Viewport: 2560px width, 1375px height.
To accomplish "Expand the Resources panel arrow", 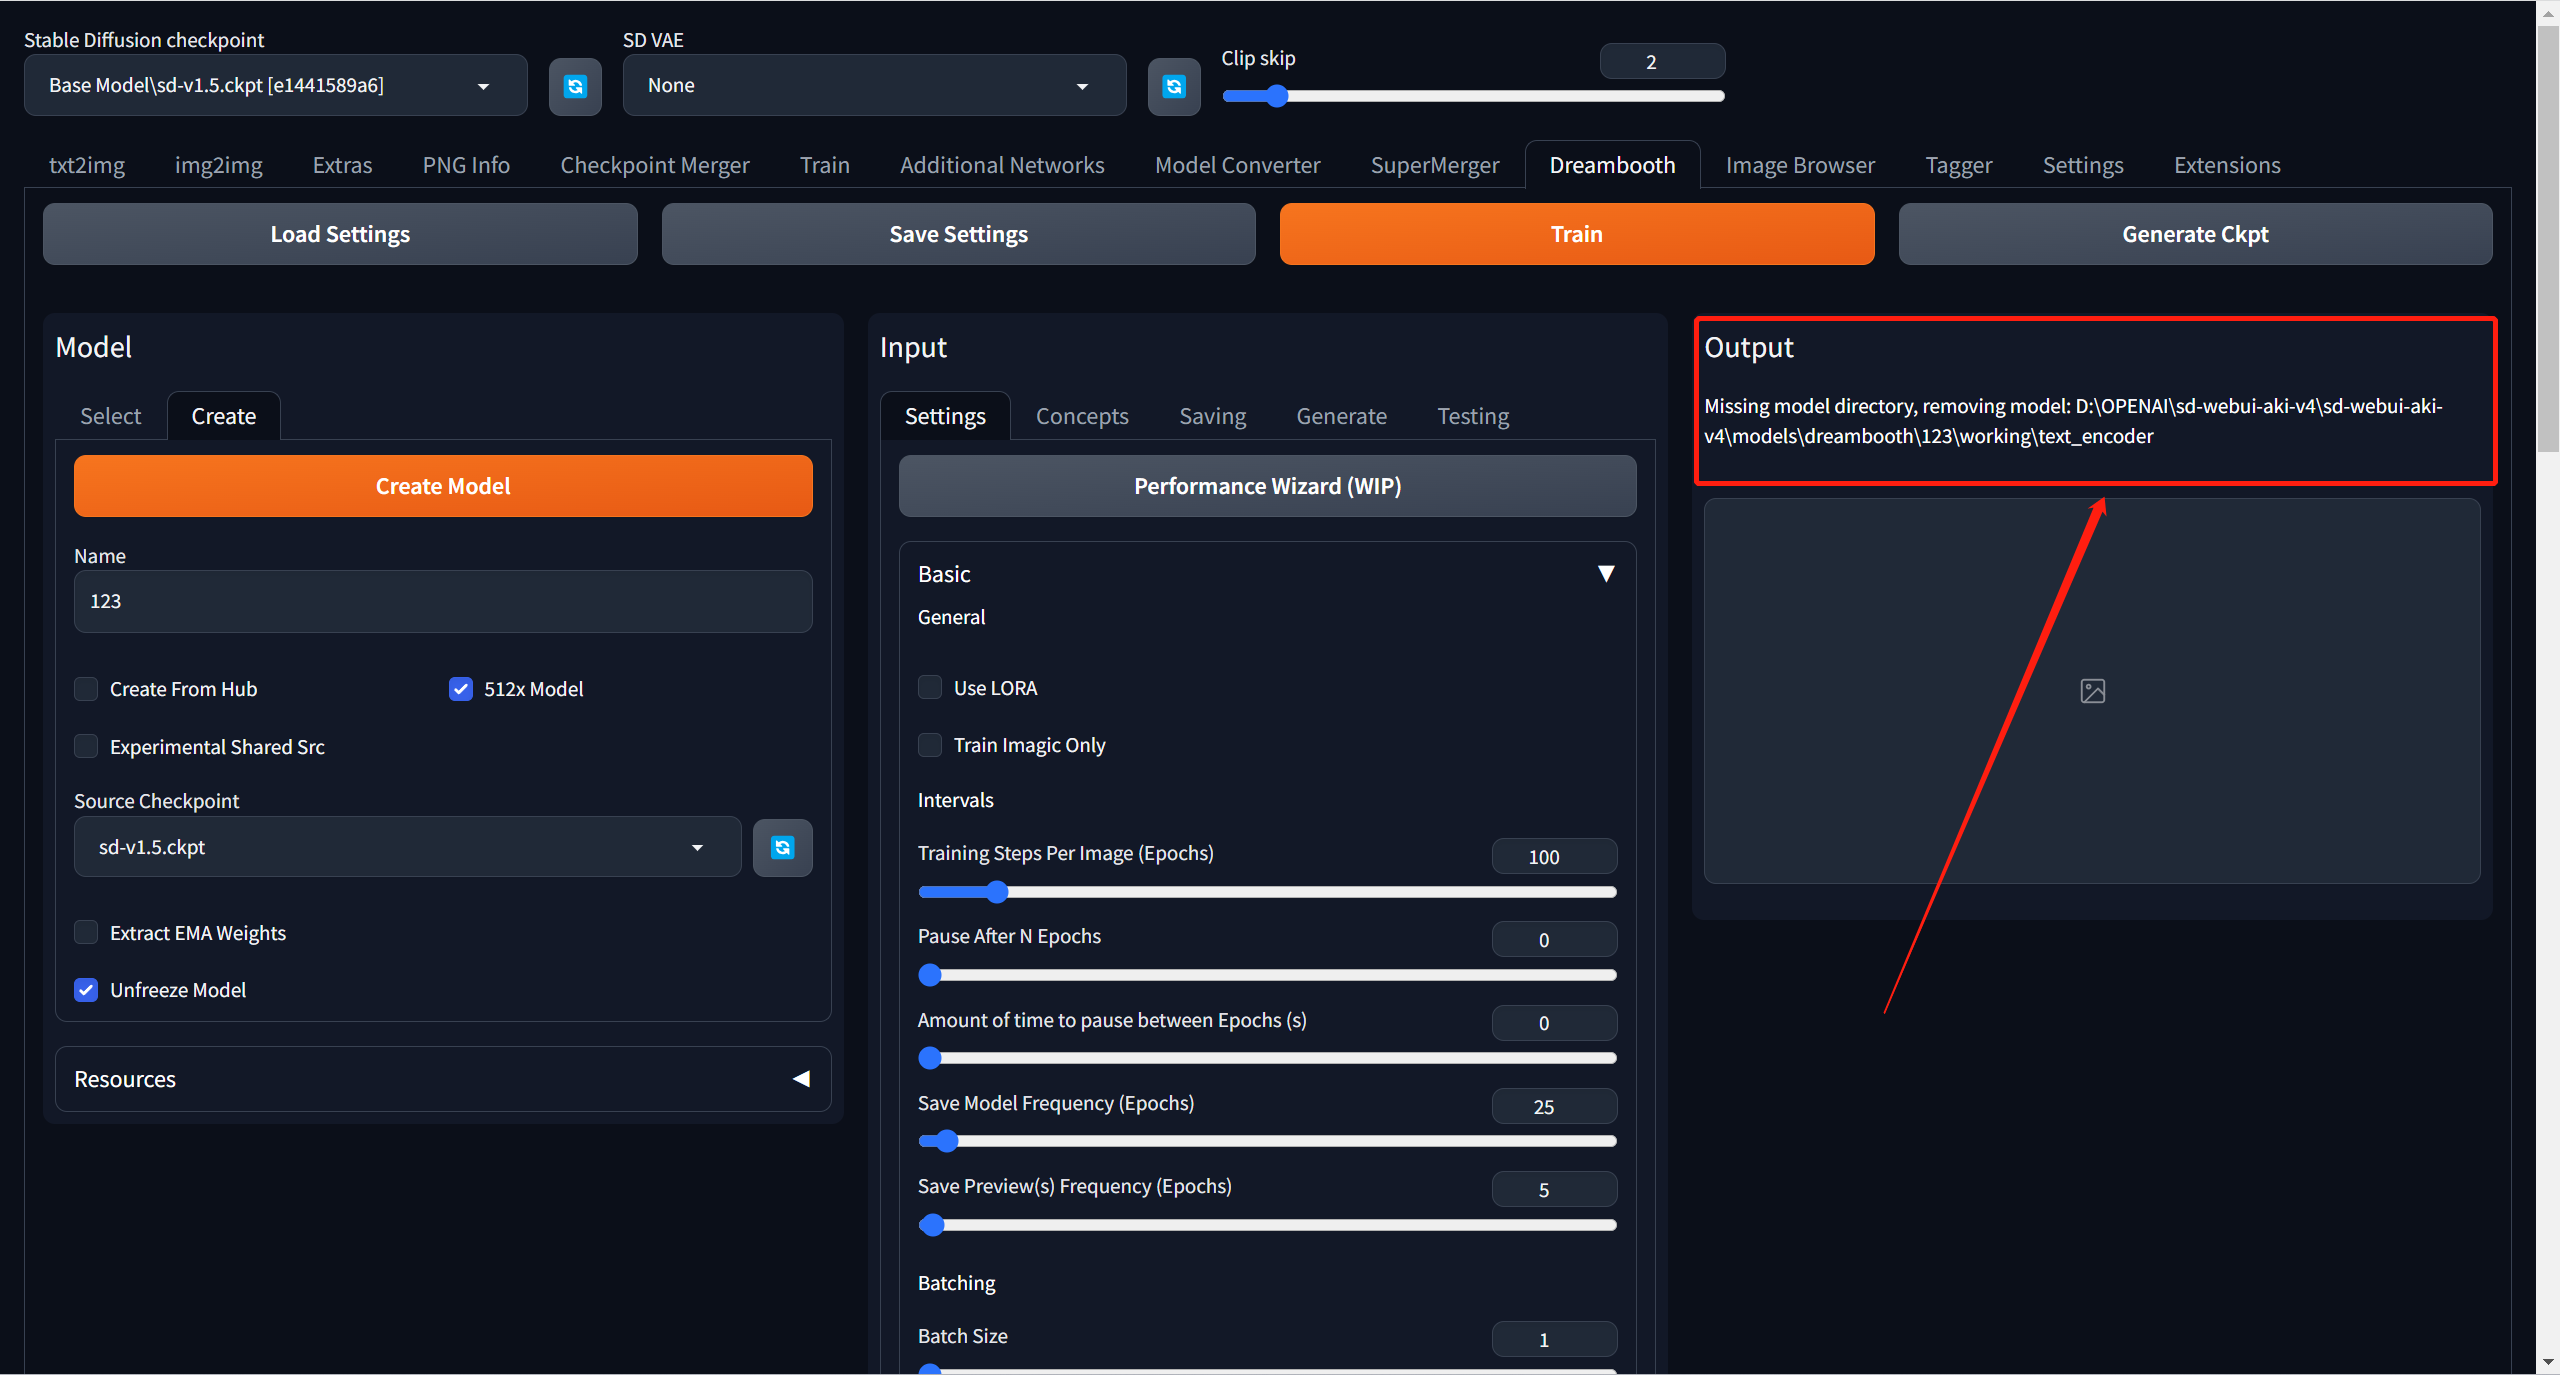I will [x=801, y=1079].
